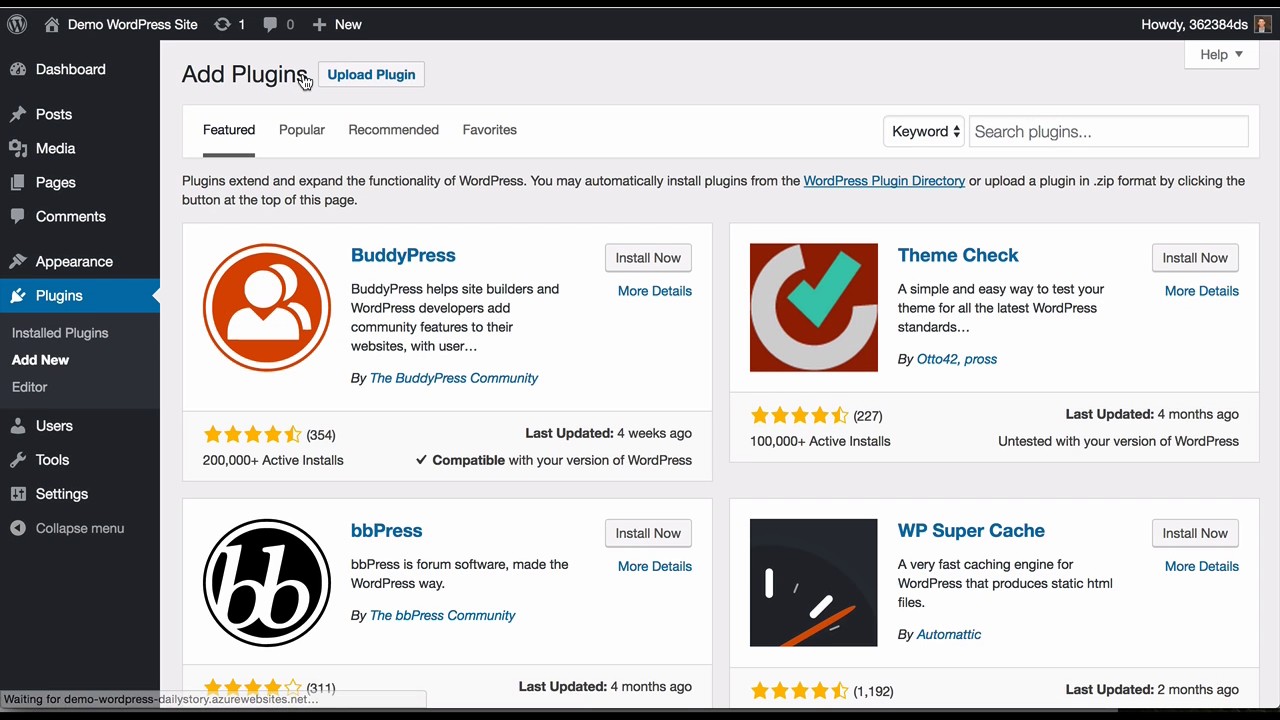Click the Pages icon in sidebar
The image size is (1280, 720).
[18, 182]
